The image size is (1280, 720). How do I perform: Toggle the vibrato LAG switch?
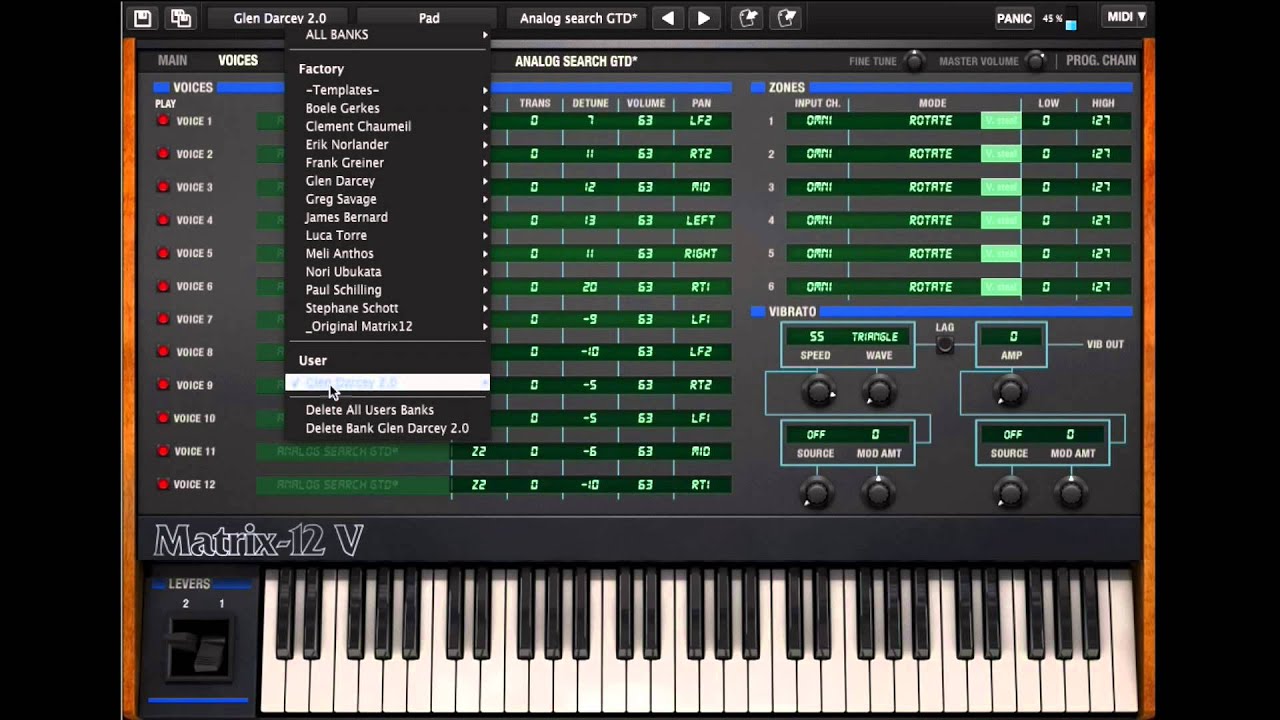[x=944, y=345]
